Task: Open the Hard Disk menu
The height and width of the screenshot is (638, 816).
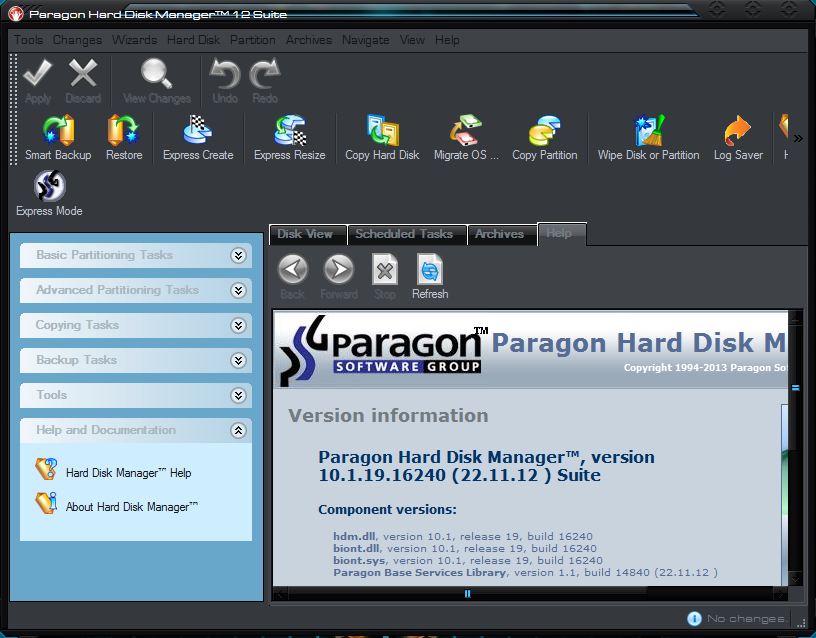Action: pos(193,40)
